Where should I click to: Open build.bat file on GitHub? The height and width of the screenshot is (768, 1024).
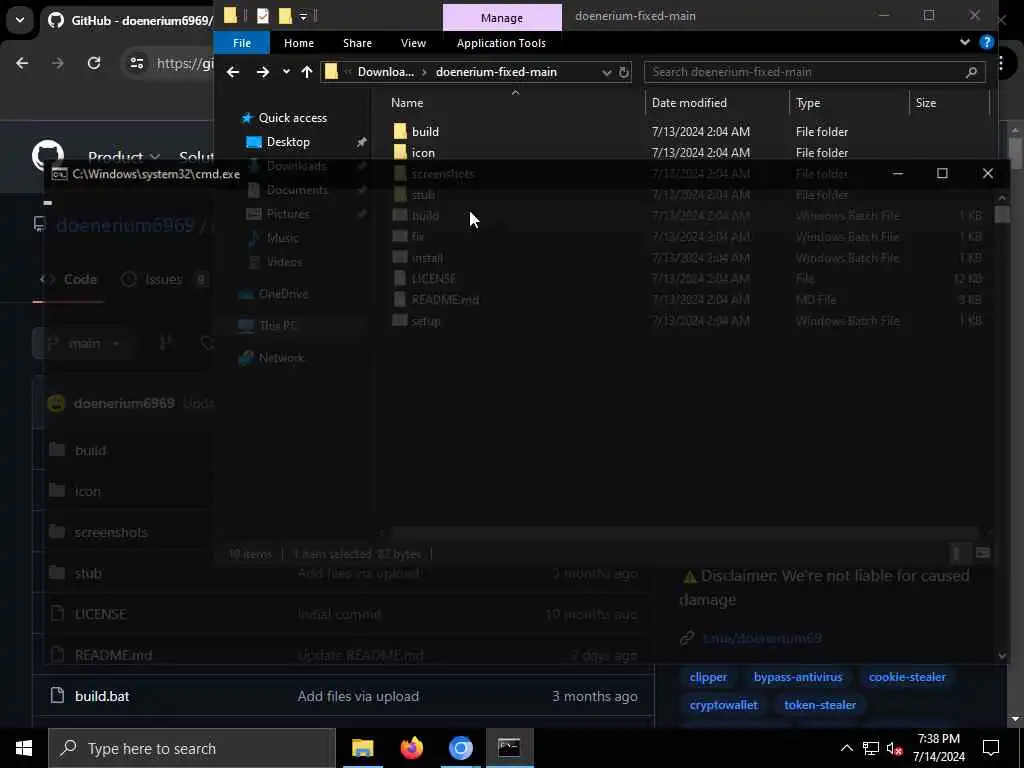coord(102,696)
